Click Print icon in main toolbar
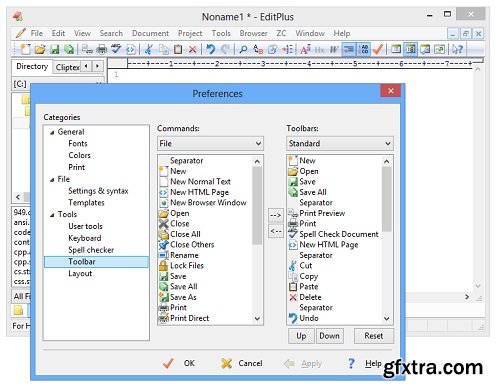Image resolution: width=500 pixels, height=391 pixels. tap(102, 49)
